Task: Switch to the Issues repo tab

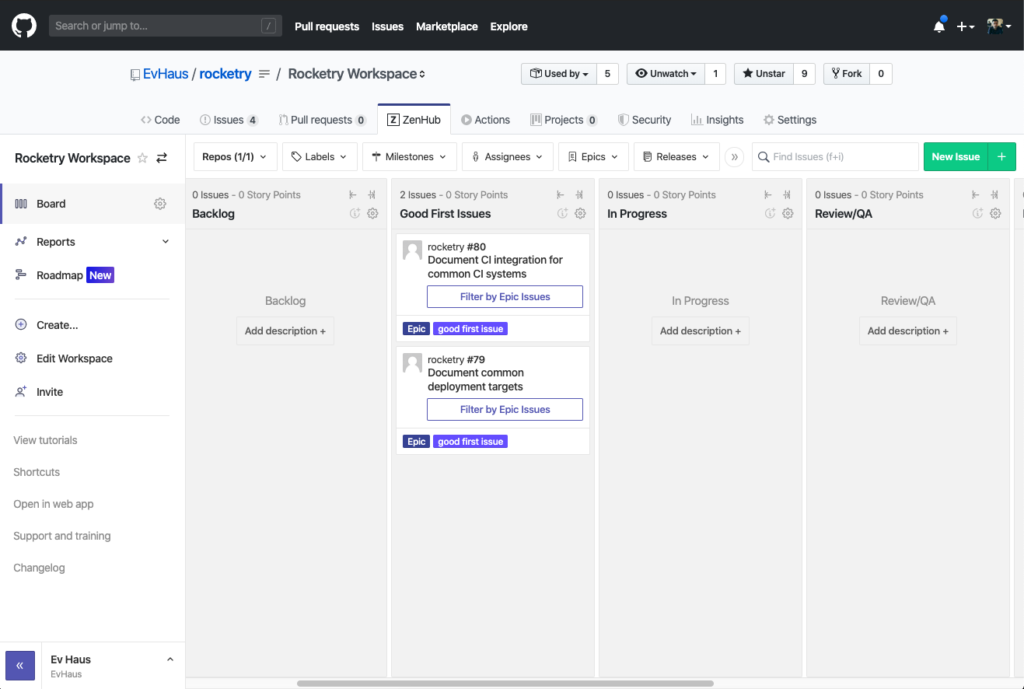Action: tap(229, 120)
